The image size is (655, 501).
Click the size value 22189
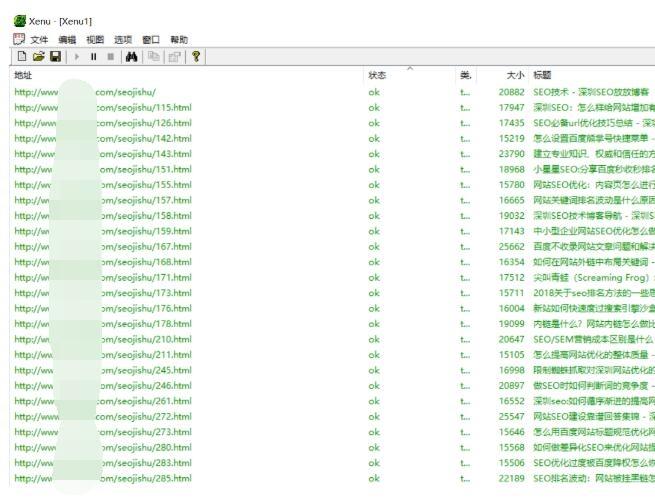(511, 478)
